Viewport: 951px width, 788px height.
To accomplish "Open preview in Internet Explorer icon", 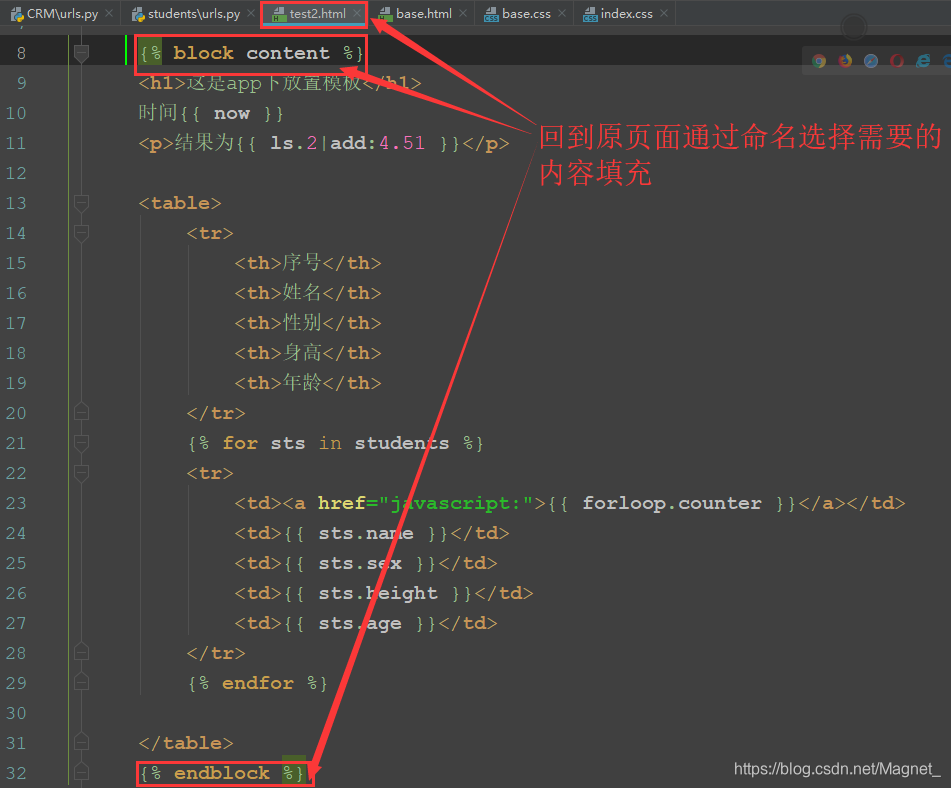I will pyautogui.click(x=923, y=61).
